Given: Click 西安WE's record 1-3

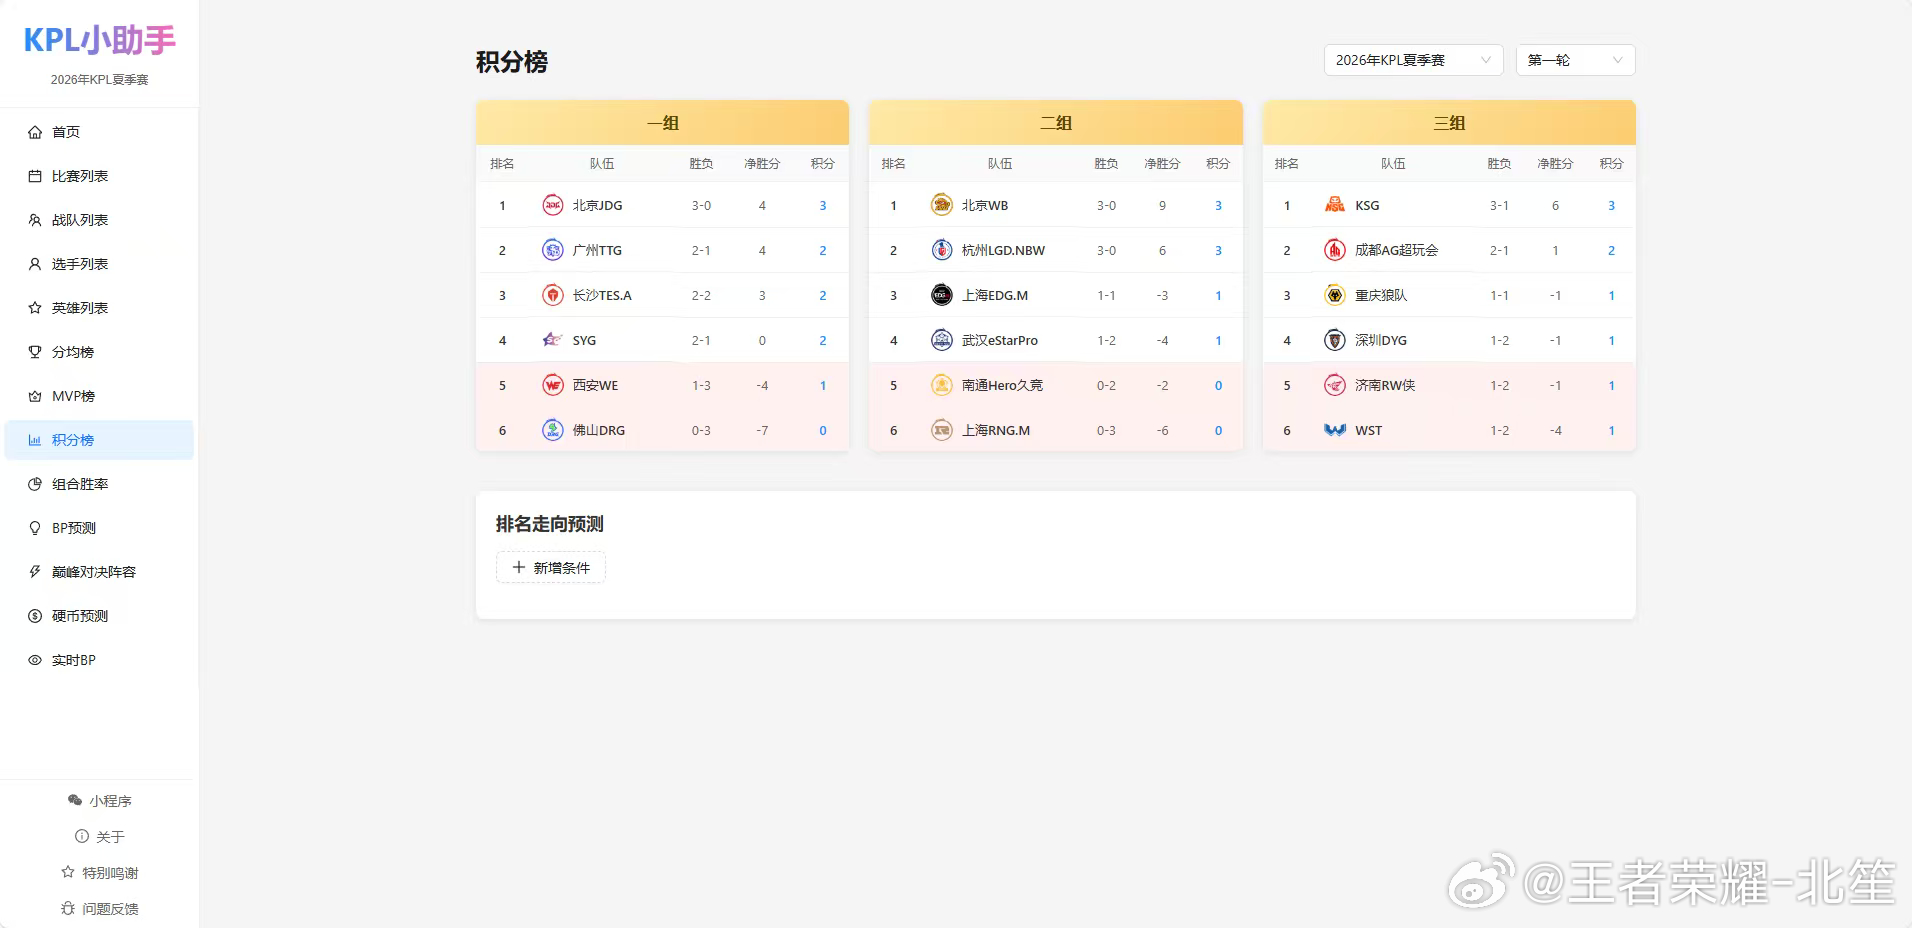Looking at the screenshot, I should click(x=701, y=385).
